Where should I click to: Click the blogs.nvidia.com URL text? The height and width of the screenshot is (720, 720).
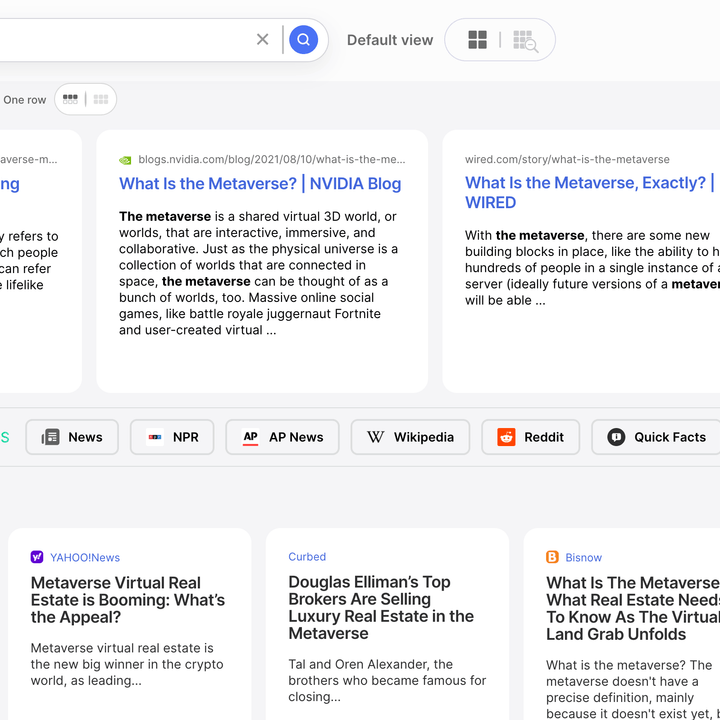tap(272, 159)
